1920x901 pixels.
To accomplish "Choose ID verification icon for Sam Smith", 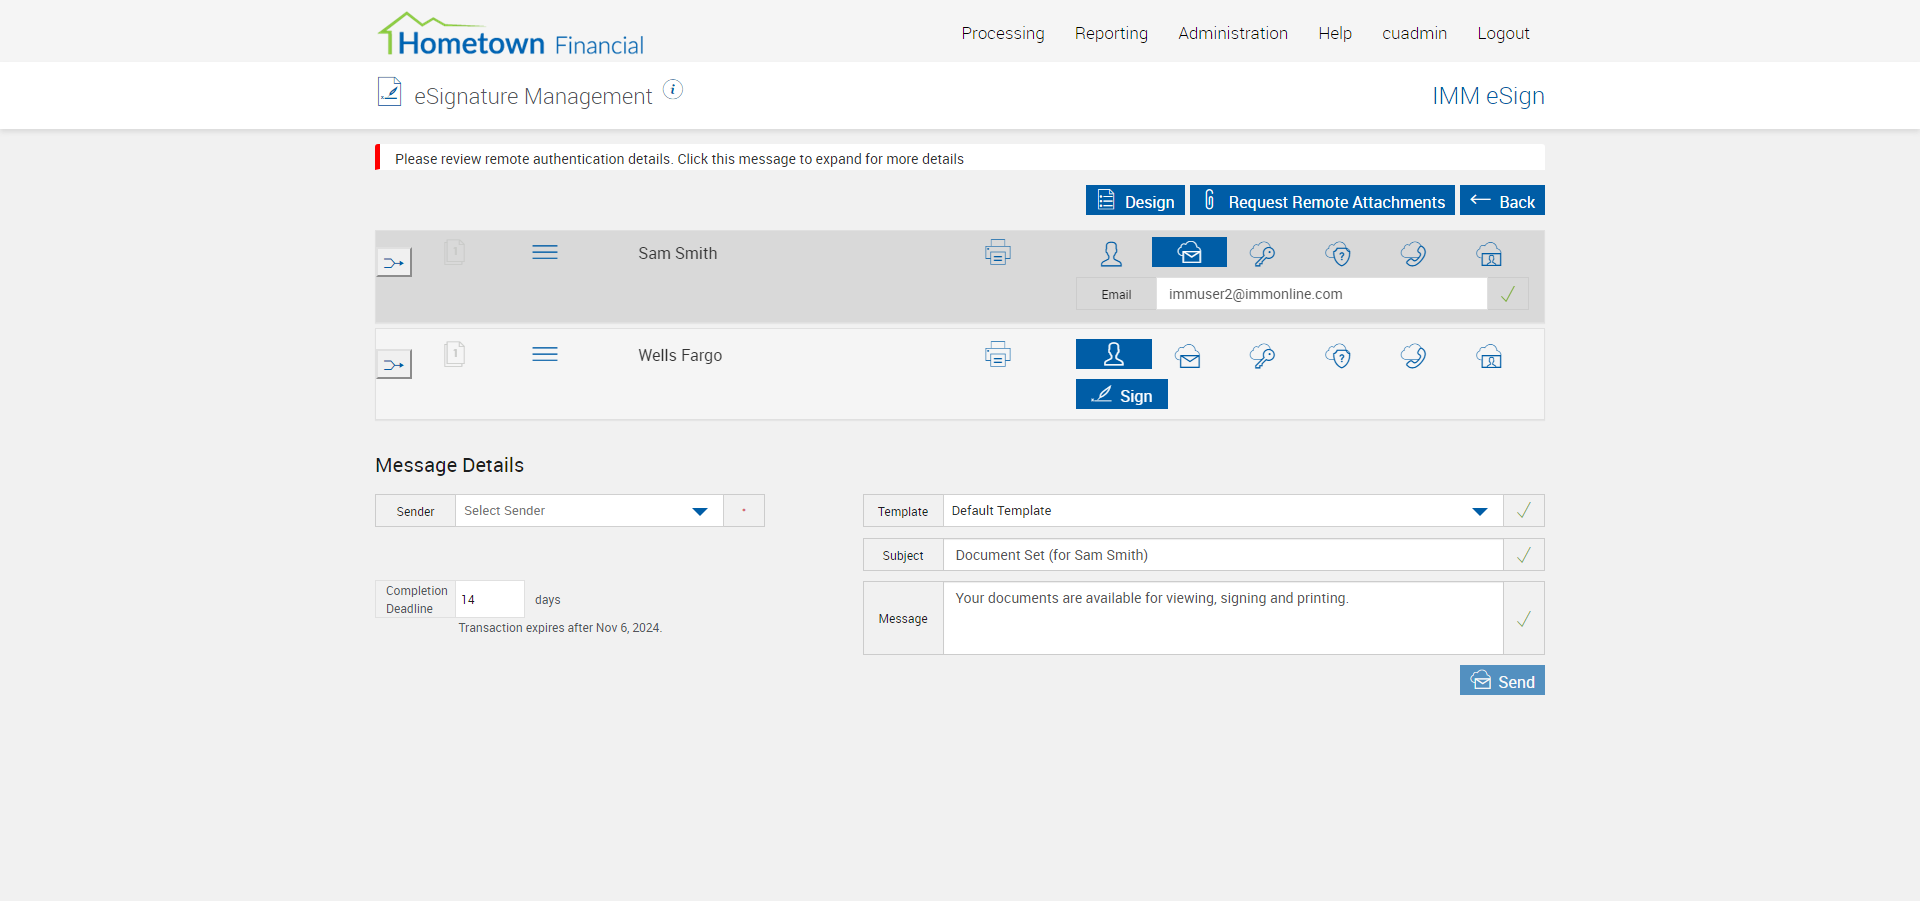I will point(1489,254).
